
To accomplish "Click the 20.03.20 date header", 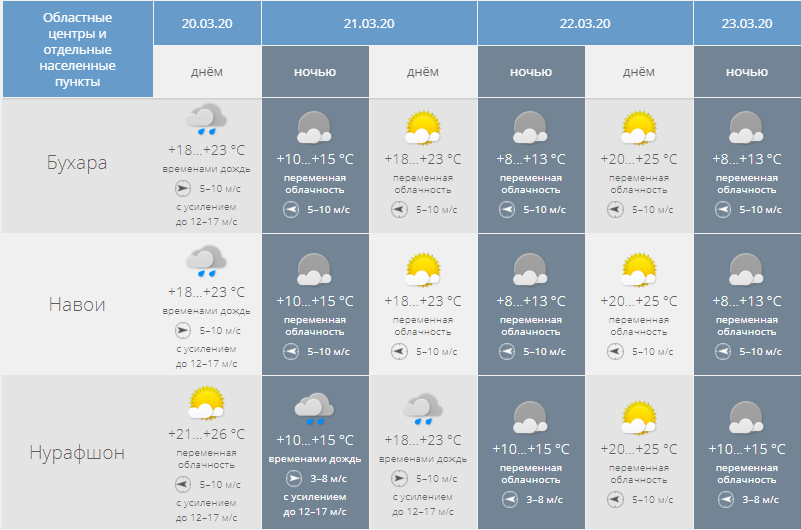I will [207, 24].
